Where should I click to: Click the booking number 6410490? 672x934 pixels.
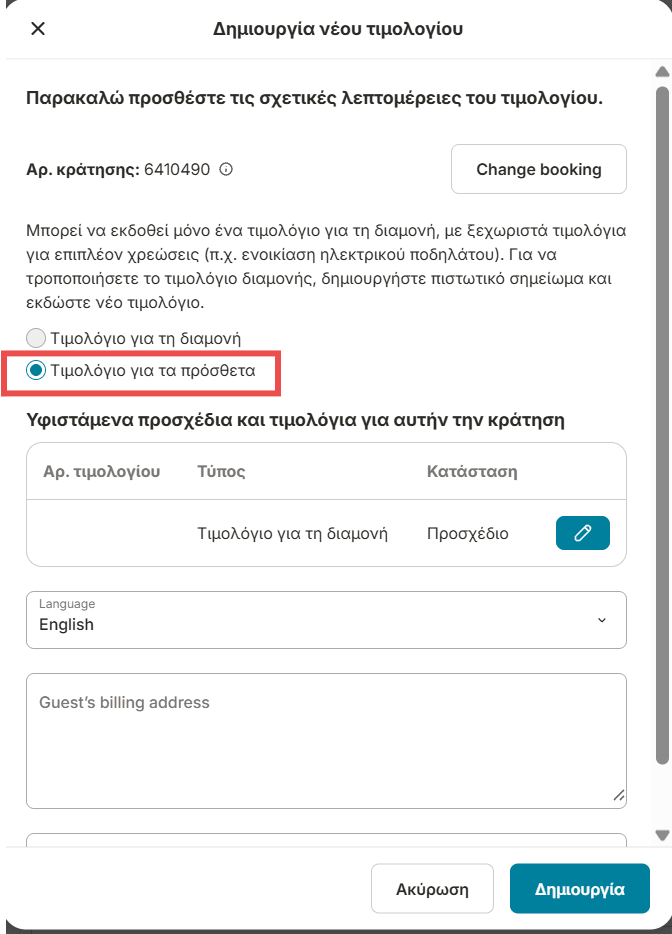tap(177, 169)
